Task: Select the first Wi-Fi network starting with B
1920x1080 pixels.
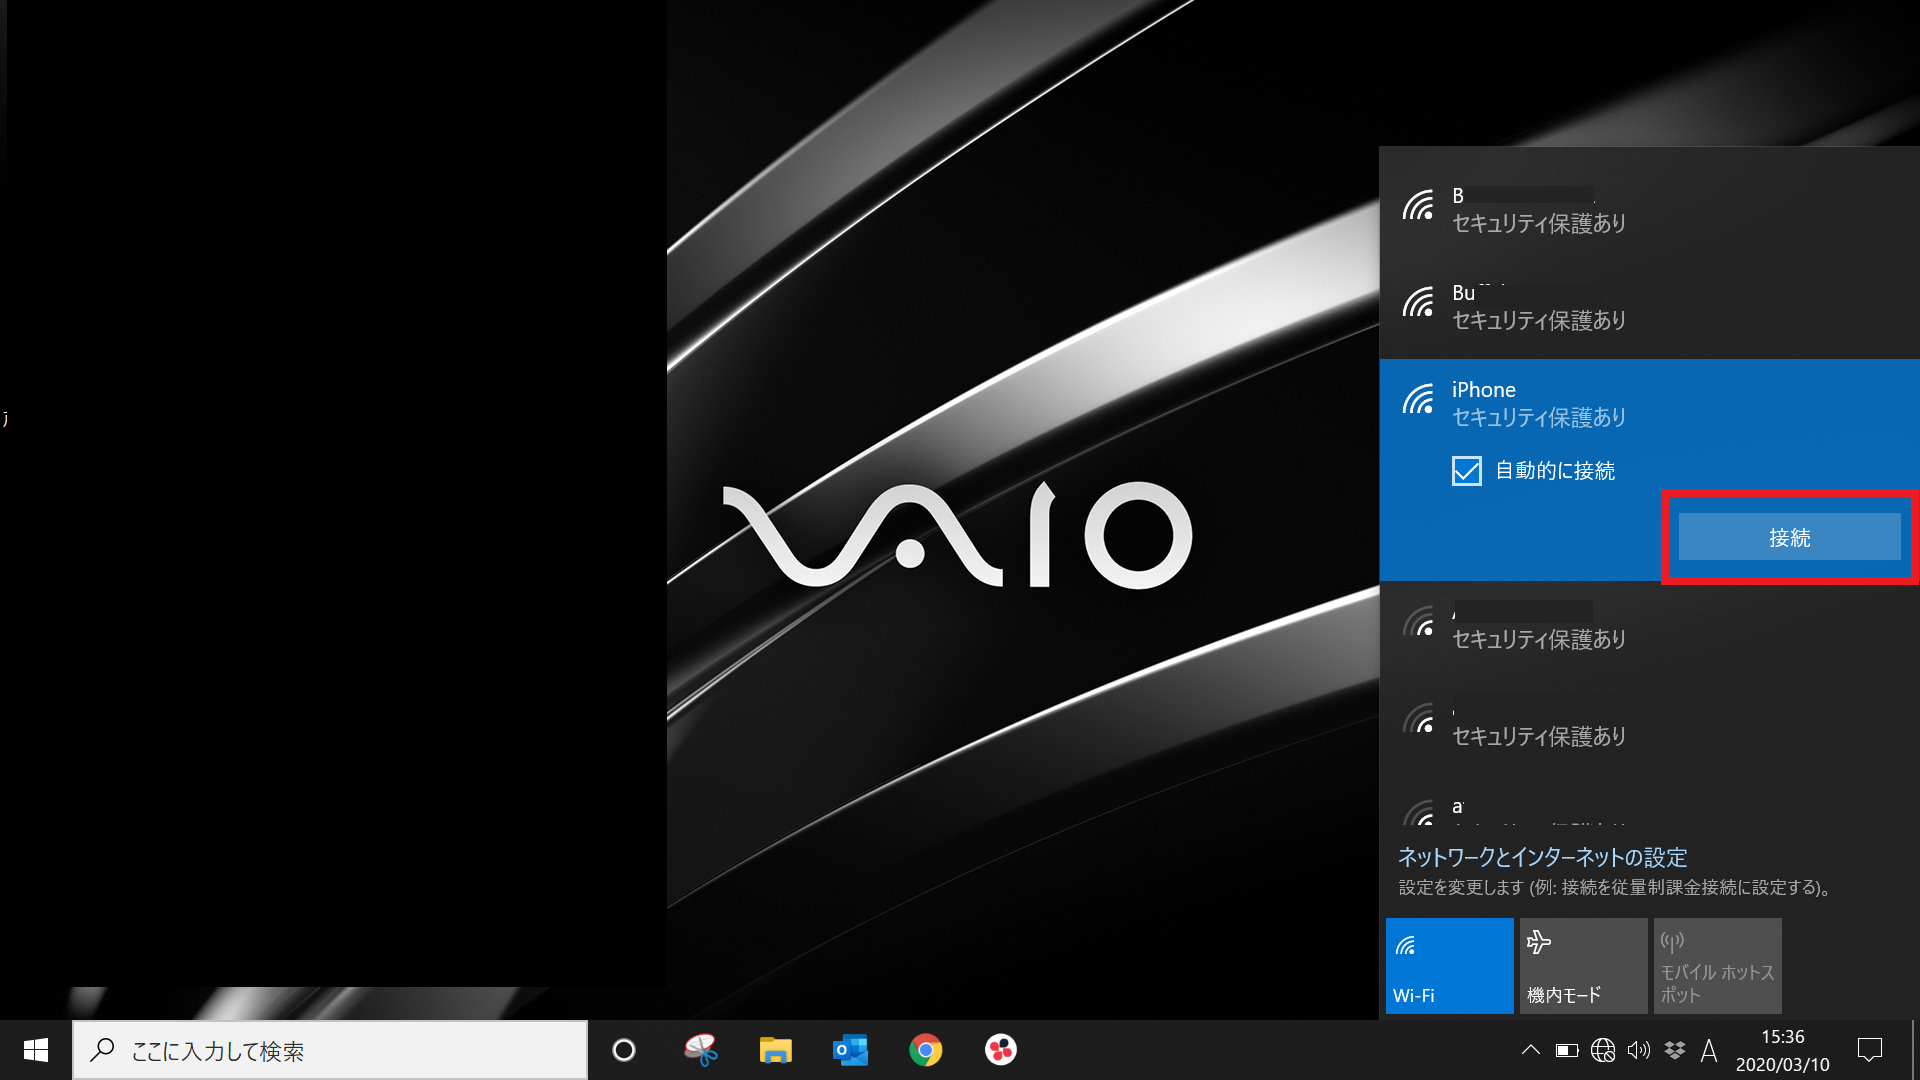Action: (x=1649, y=210)
